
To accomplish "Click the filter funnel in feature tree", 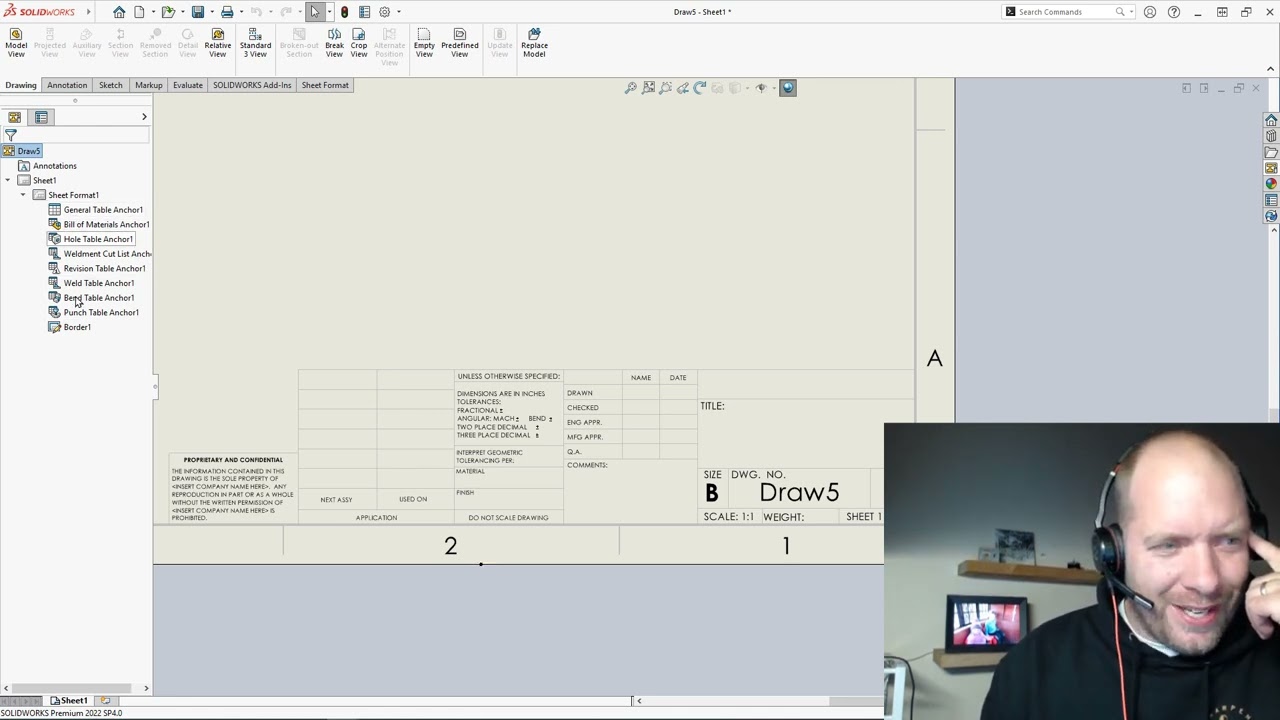I will (x=11, y=135).
